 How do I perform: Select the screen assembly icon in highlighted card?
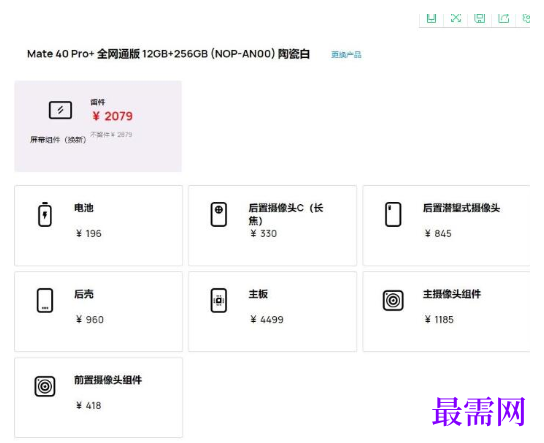60,110
